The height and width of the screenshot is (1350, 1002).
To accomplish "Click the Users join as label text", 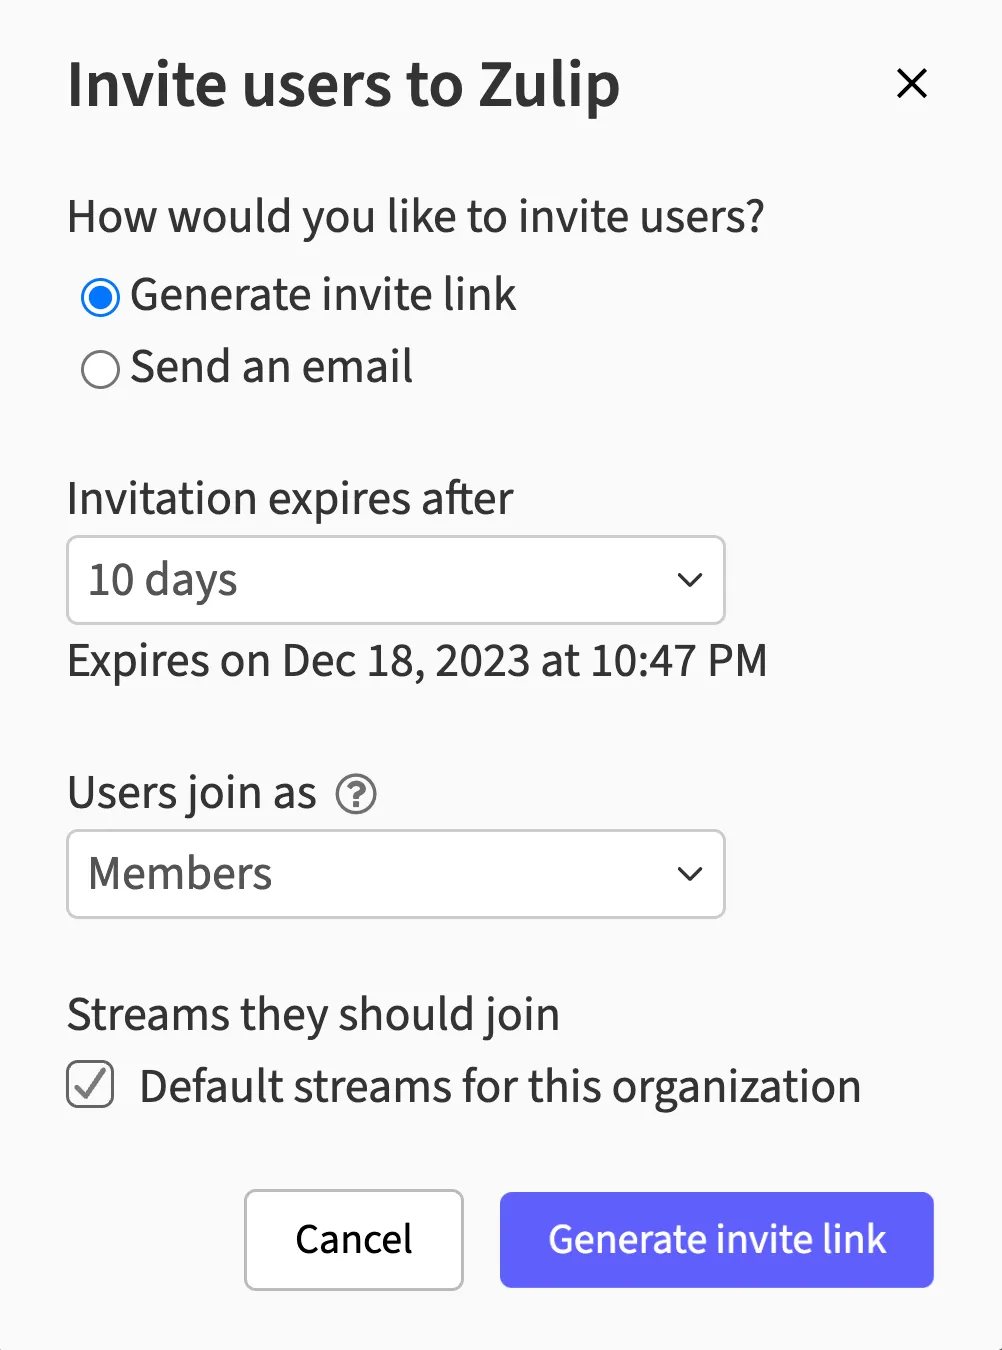I will coord(192,793).
